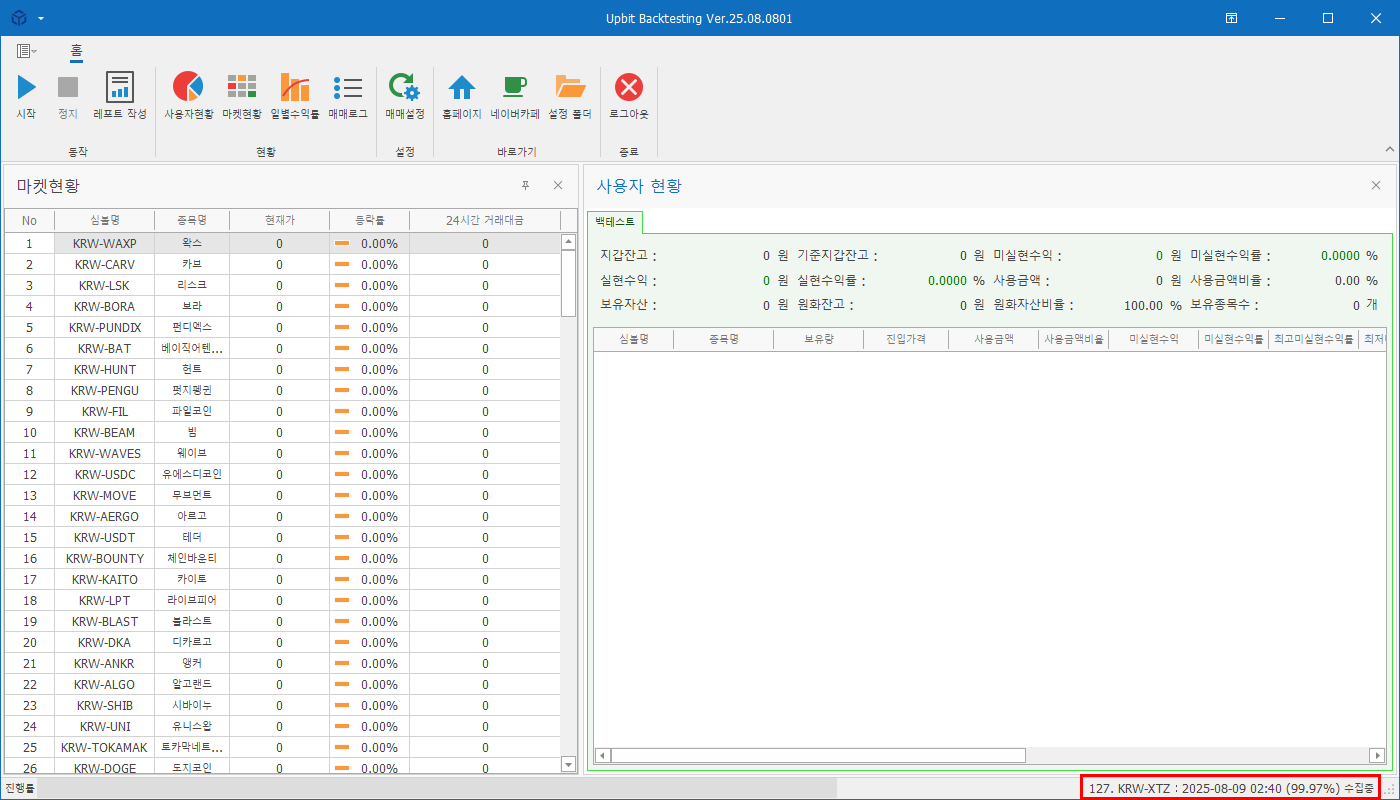Select the KRW-HUNT symbol cell
This screenshot has height=800, width=1400.
(x=105, y=369)
